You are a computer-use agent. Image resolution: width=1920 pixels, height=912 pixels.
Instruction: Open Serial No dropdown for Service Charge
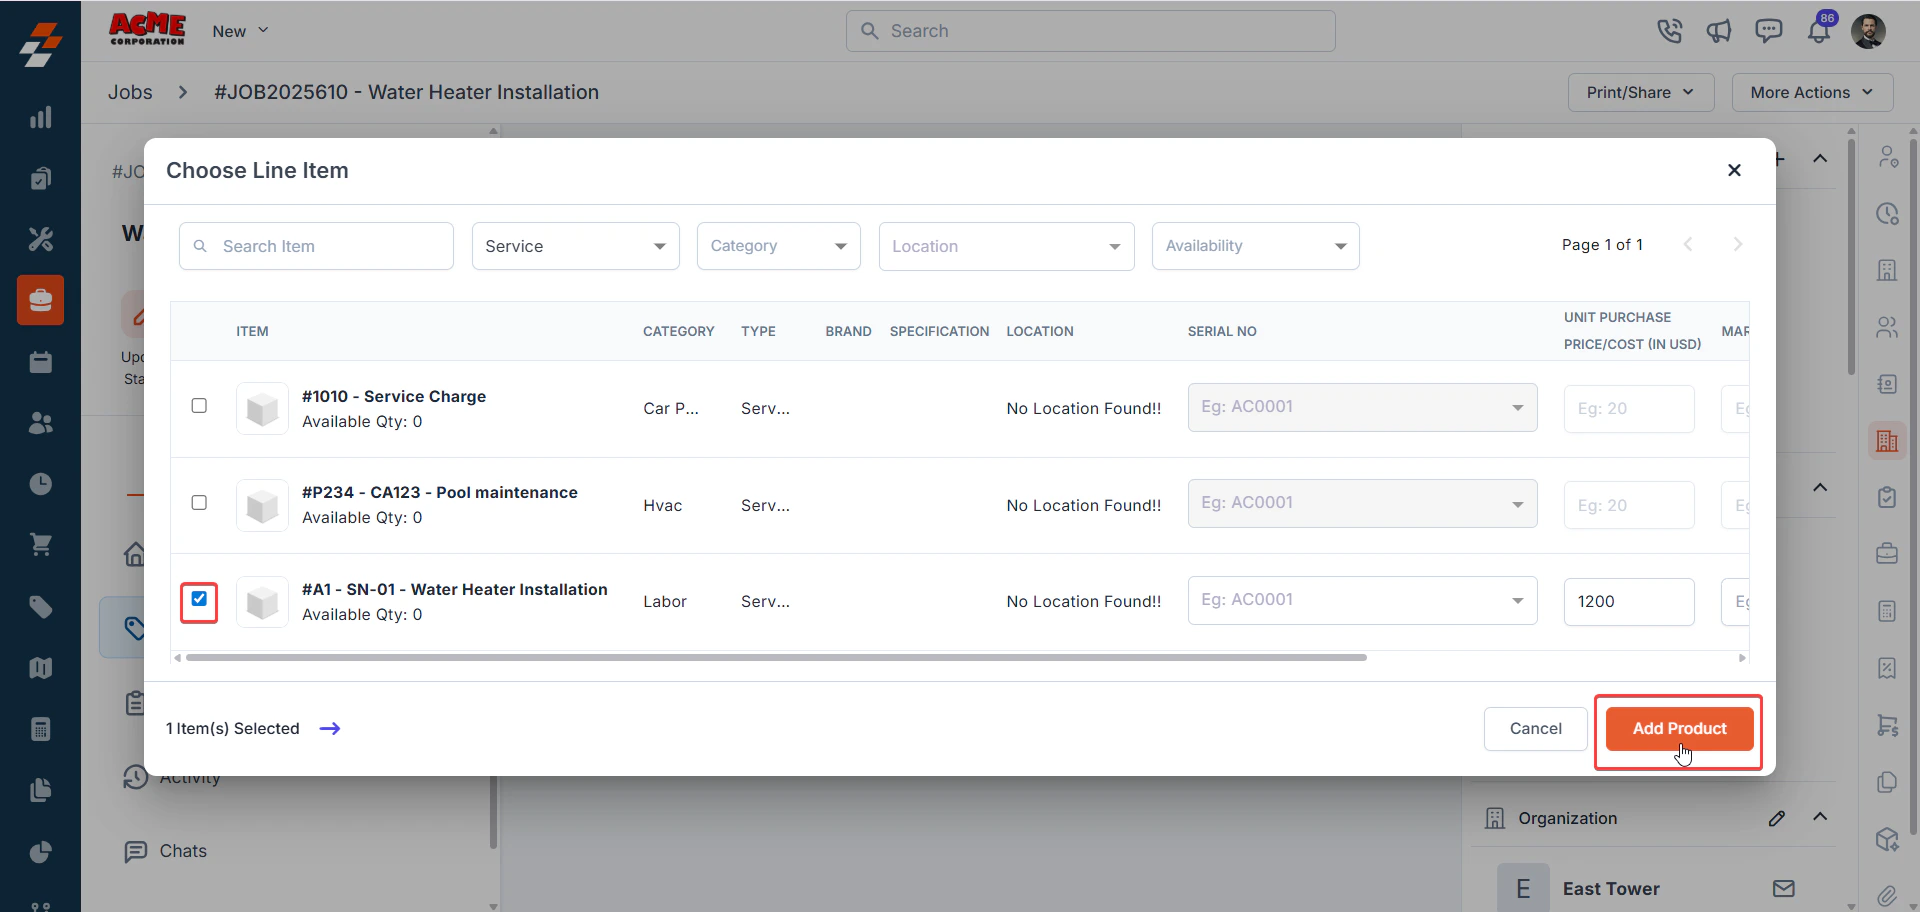click(1363, 407)
